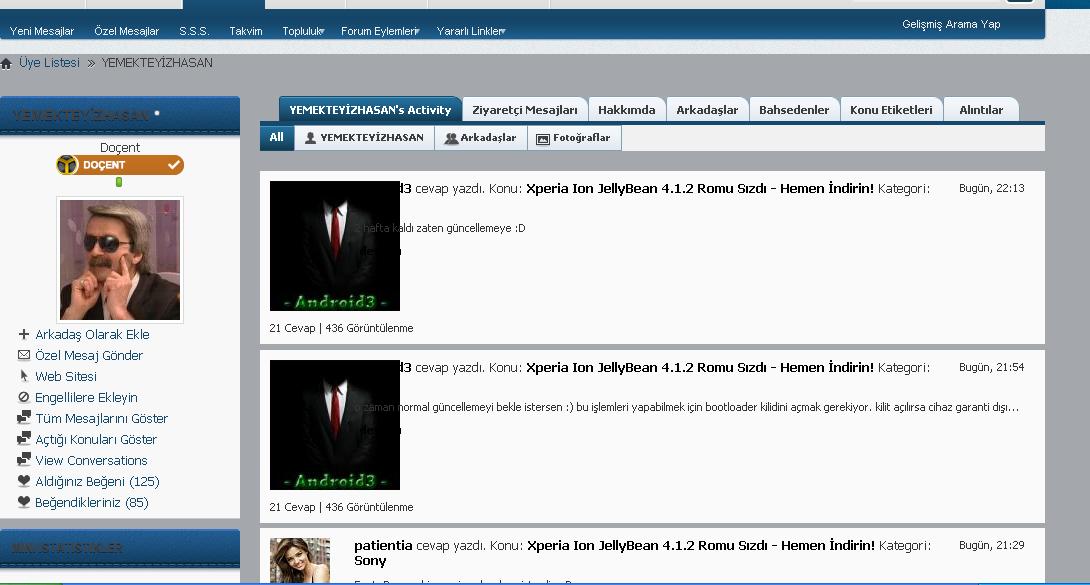The height and width of the screenshot is (585, 1090).
Task: Filter activity by YEMEKTEYİZHASAN only
Action: (364, 138)
